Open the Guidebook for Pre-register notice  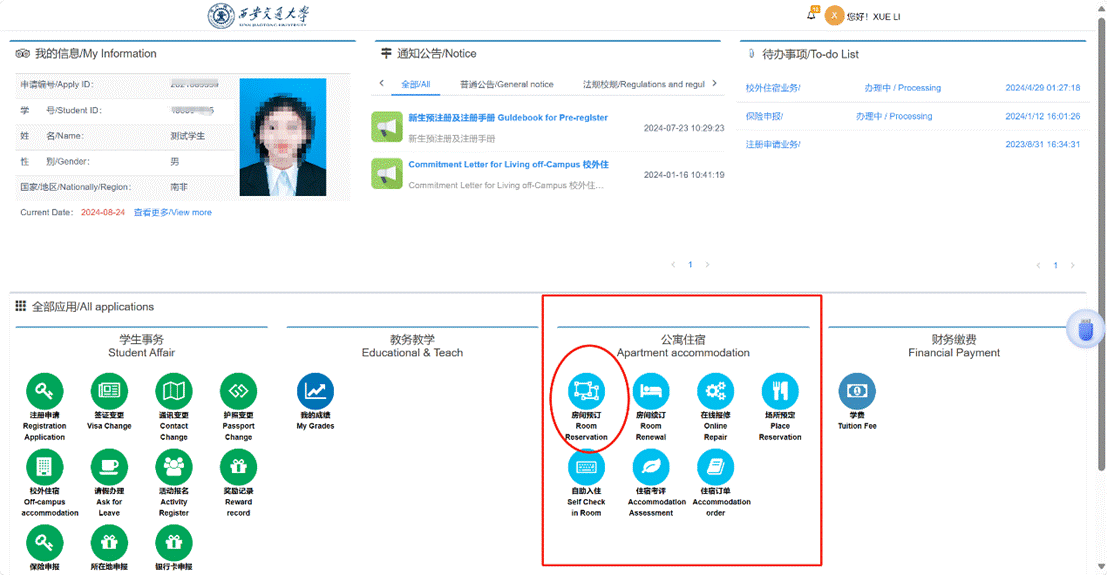tap(508, 118)
